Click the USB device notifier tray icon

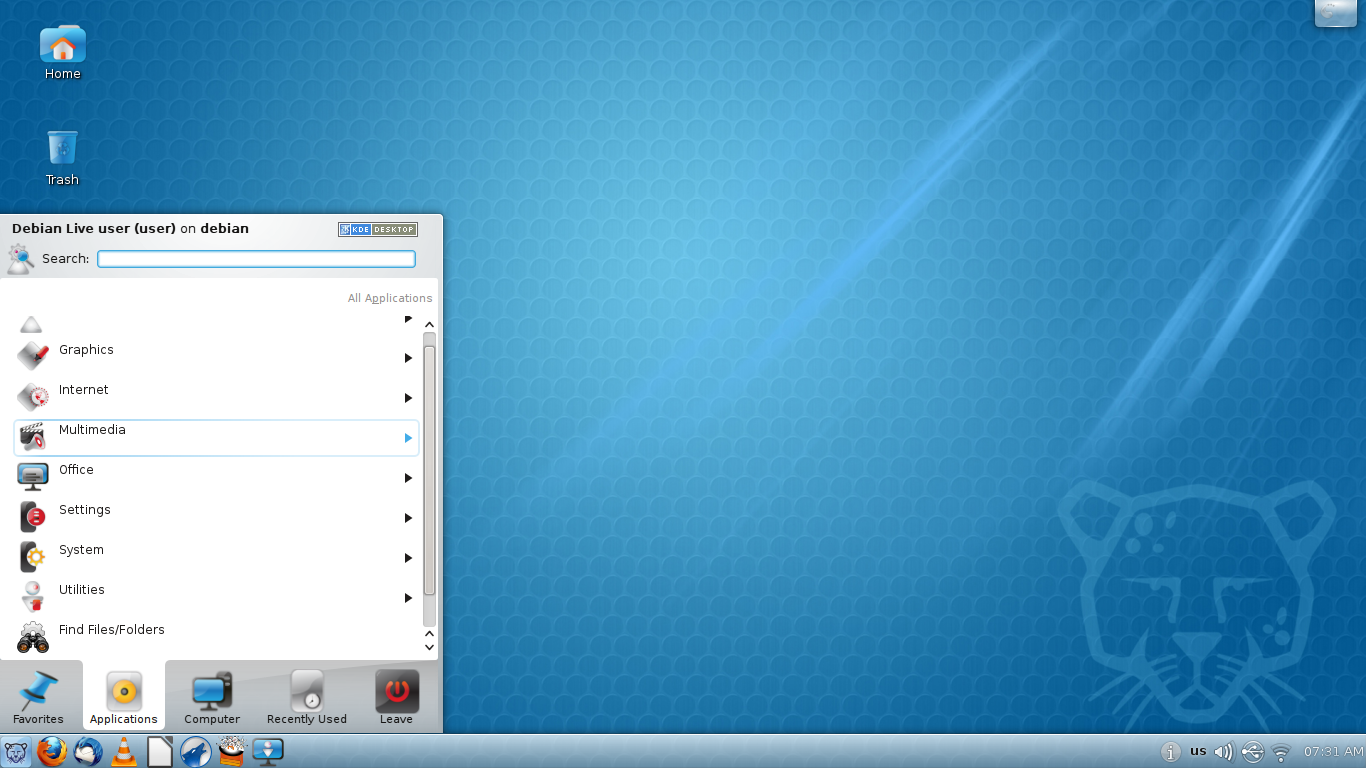[x=1252, y=751]
